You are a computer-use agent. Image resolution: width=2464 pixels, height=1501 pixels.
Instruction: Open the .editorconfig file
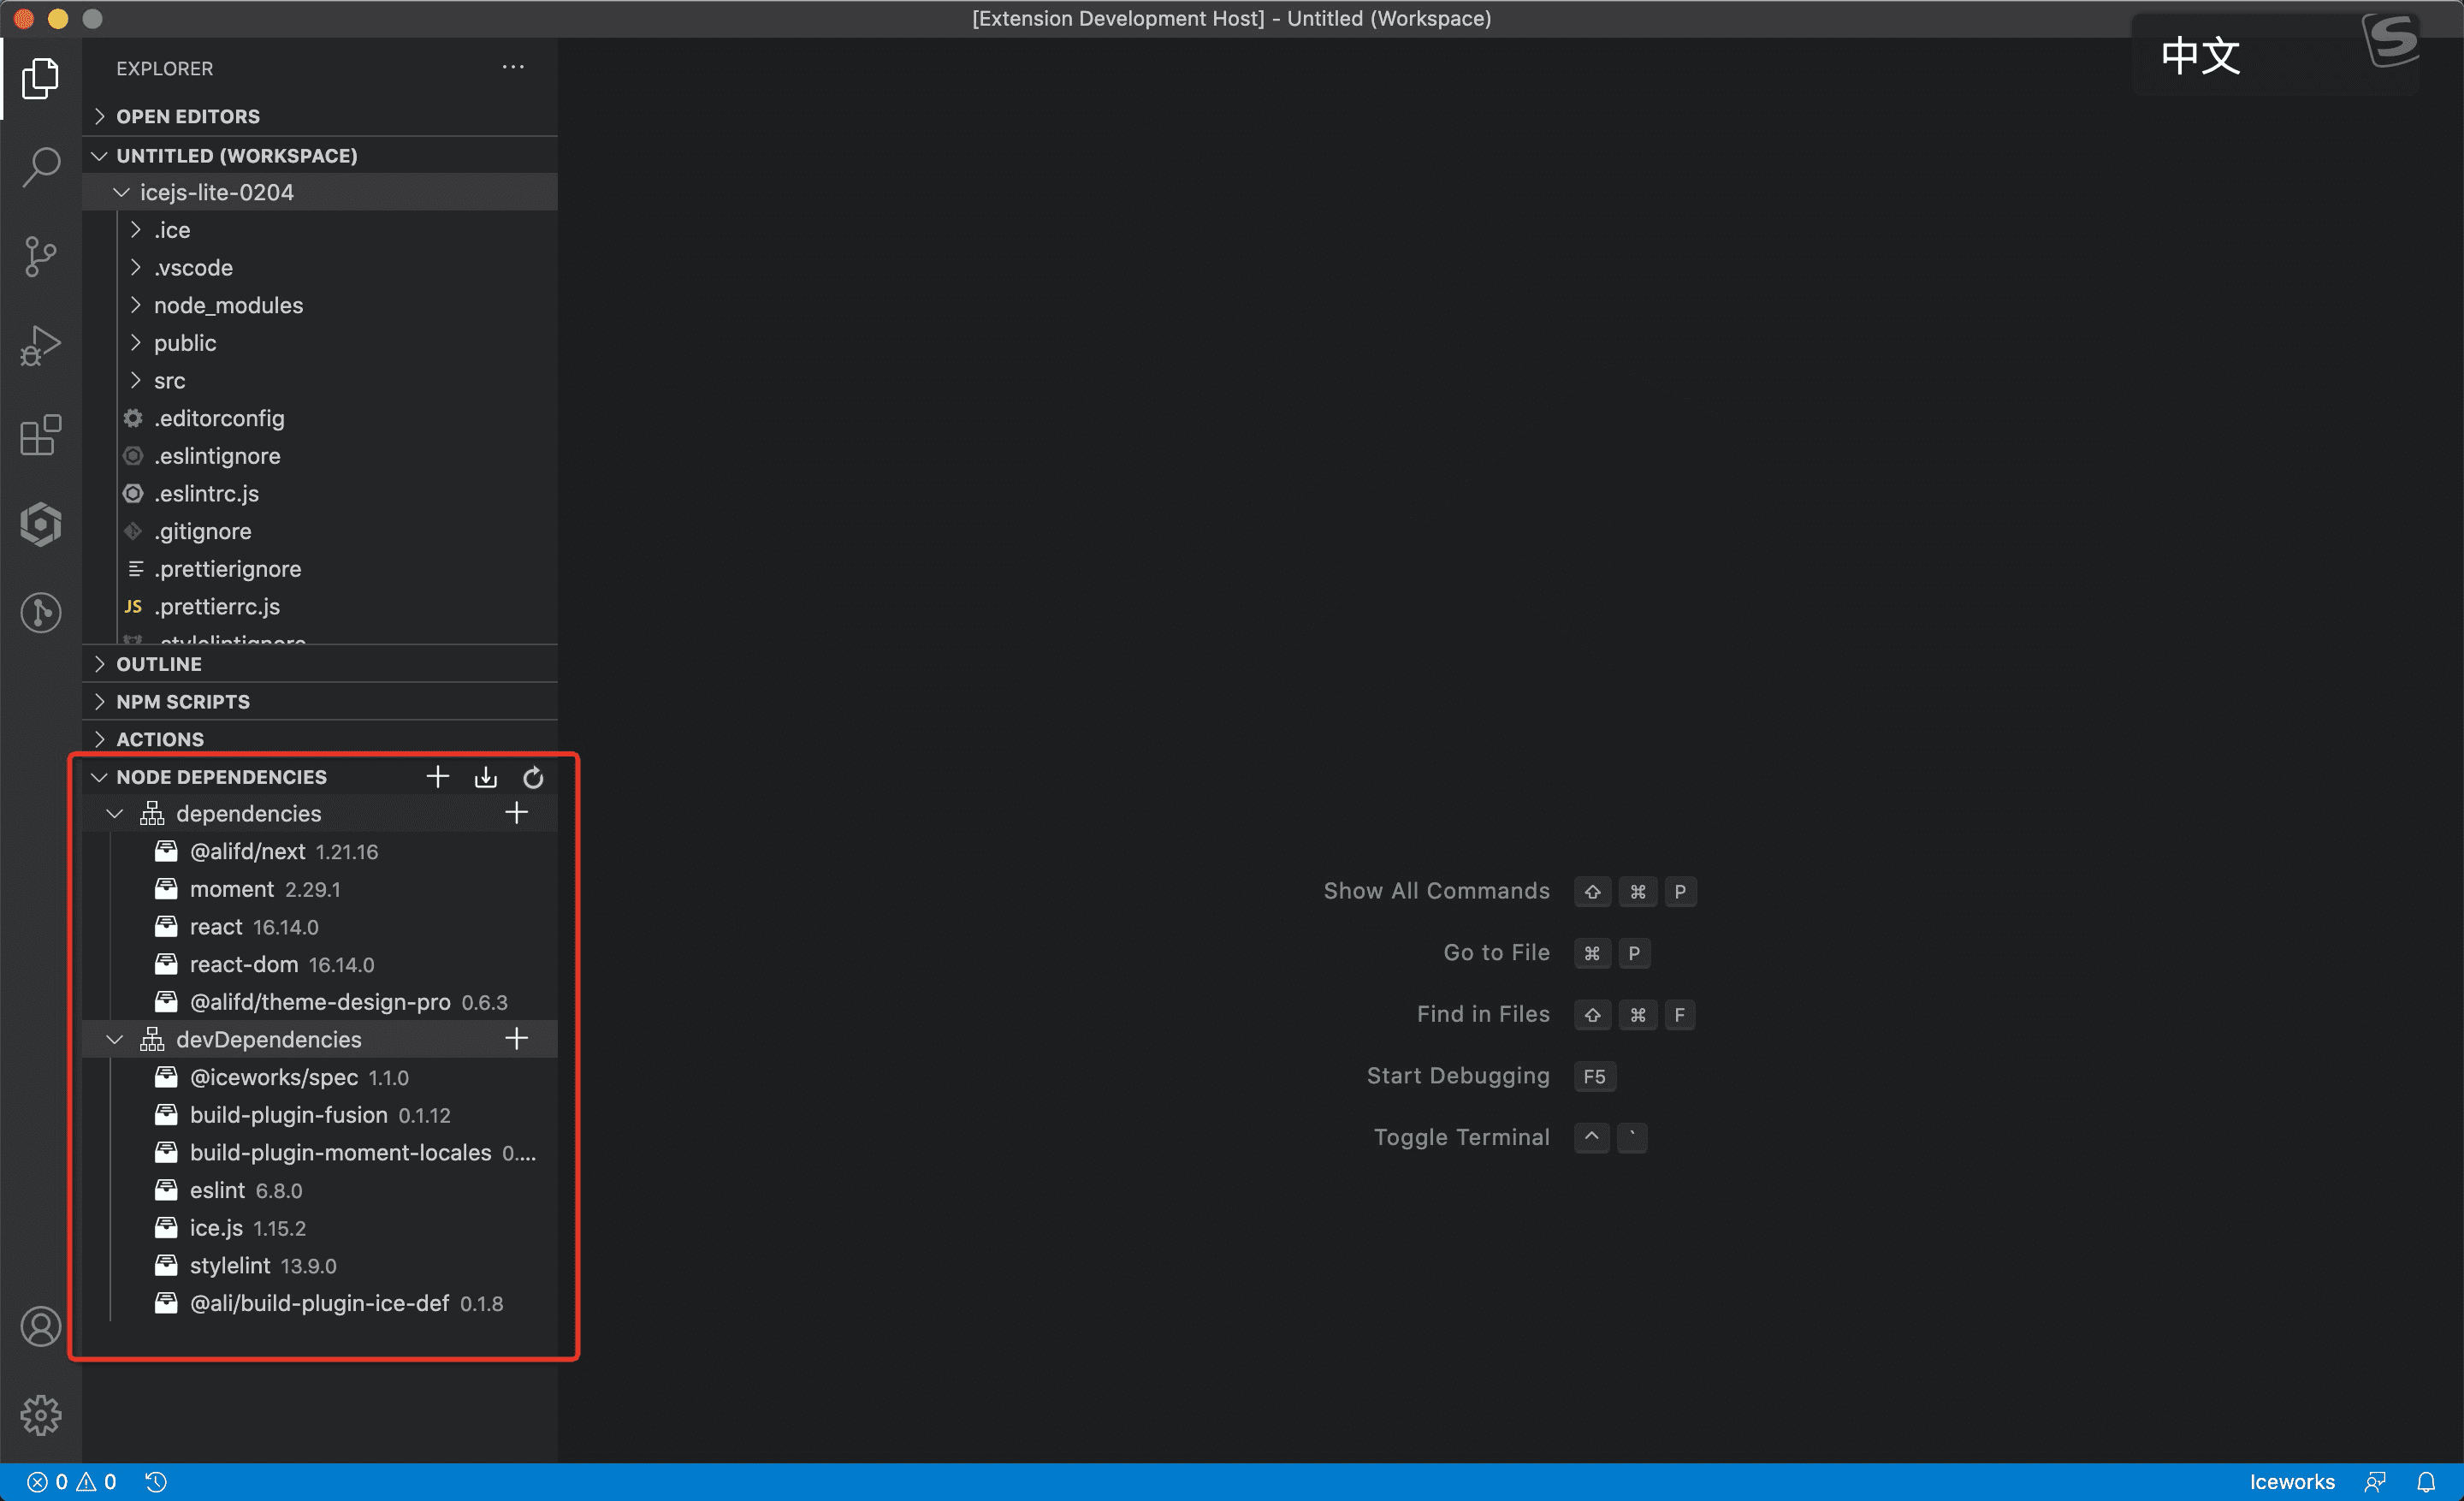[320, 418]
